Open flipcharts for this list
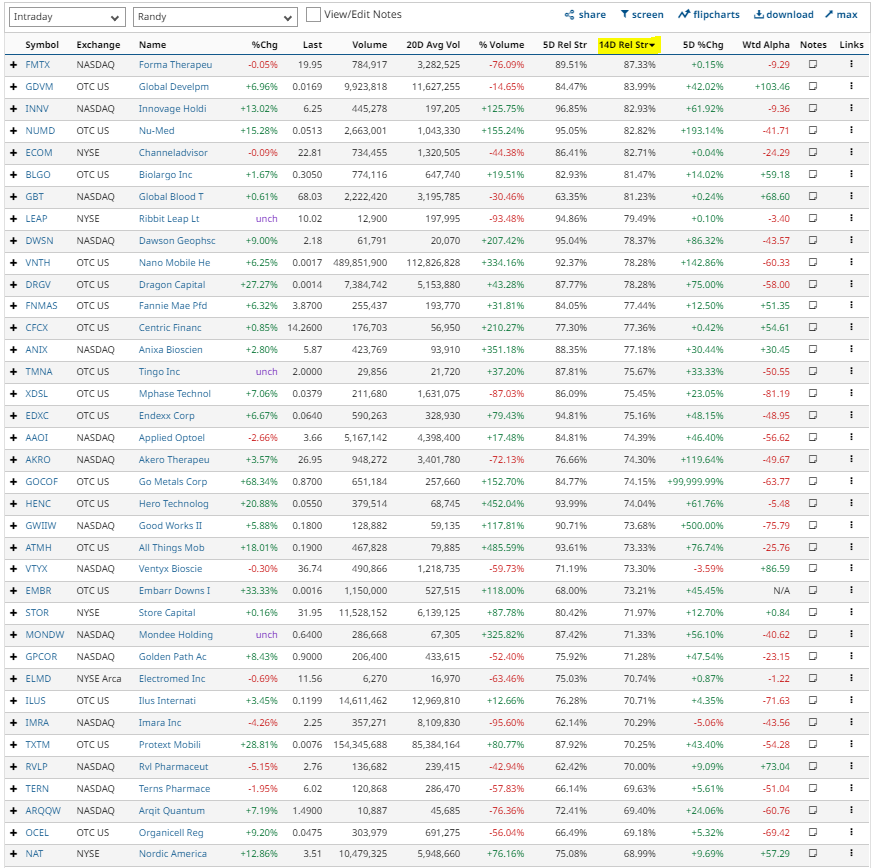This screenshot has width=872, height=868. [709, 15]
